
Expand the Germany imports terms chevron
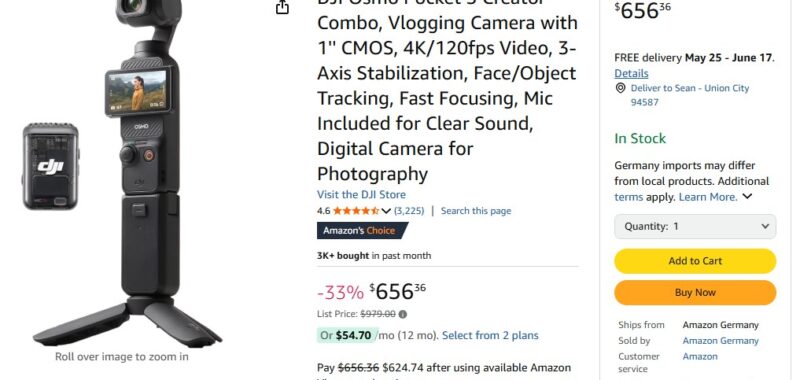(747, 196)
